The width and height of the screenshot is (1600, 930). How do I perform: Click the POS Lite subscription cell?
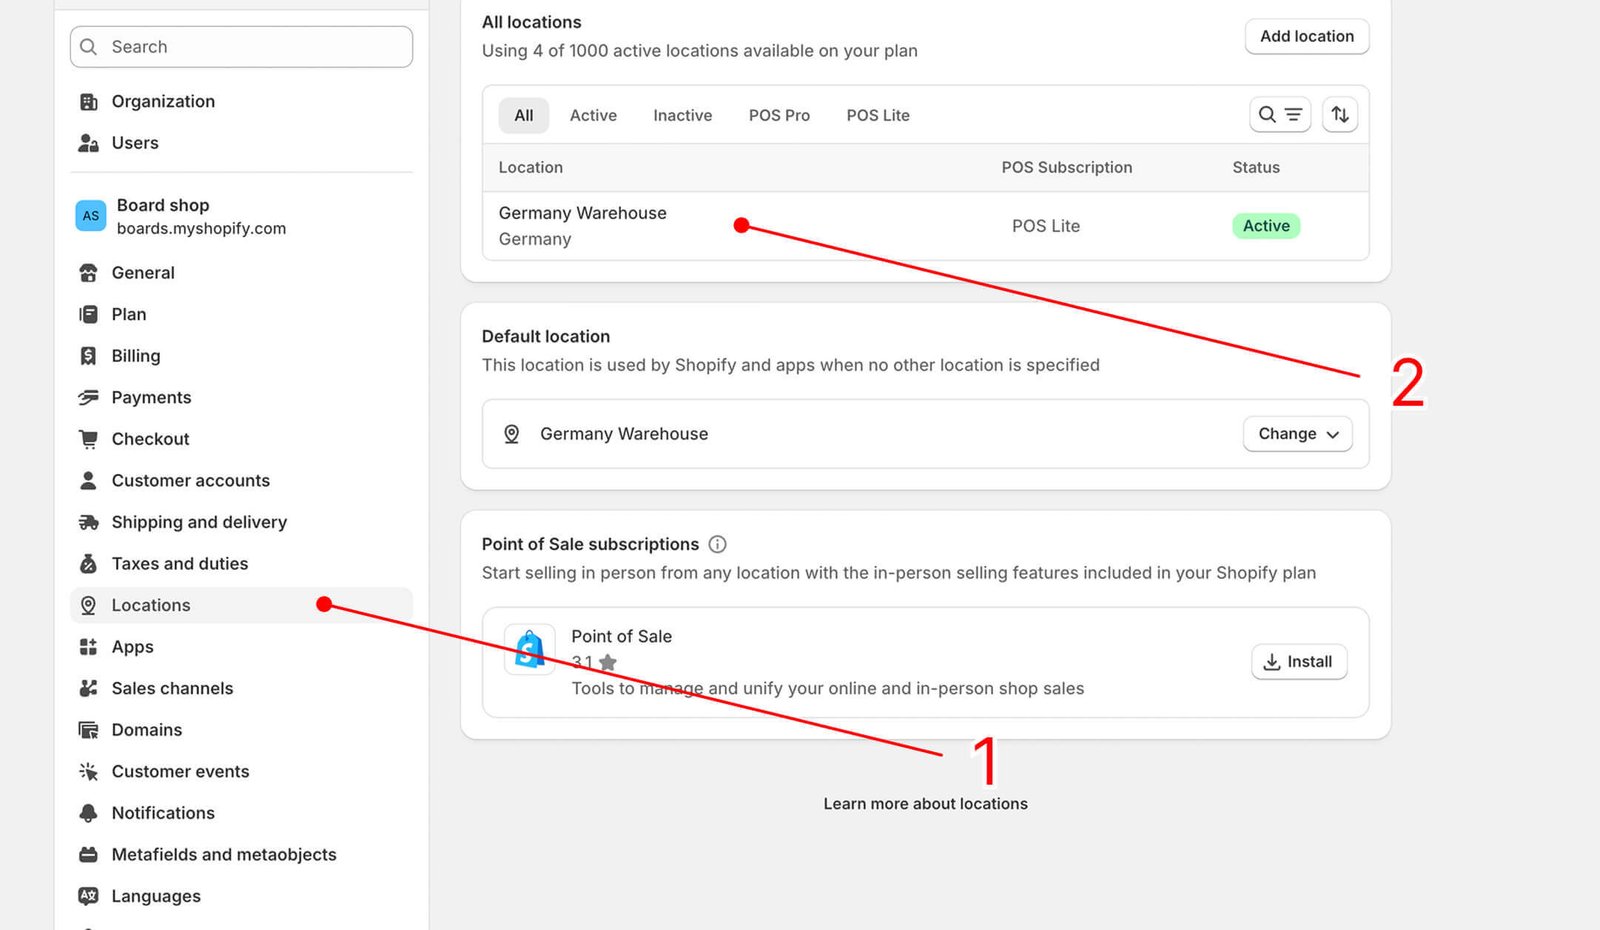(x=1046, y=226)
